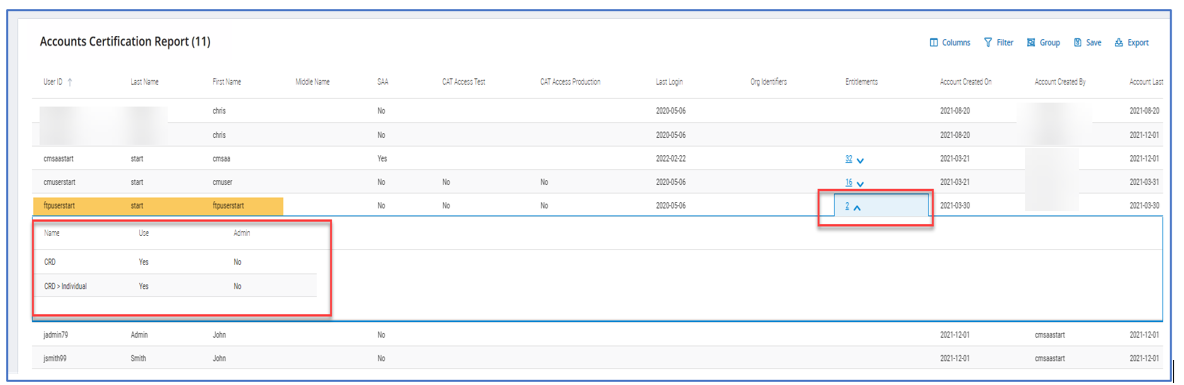Click the CAT Access Test header
The width and height of the screenshot is (1184, 385).
(x=464, y=81)
